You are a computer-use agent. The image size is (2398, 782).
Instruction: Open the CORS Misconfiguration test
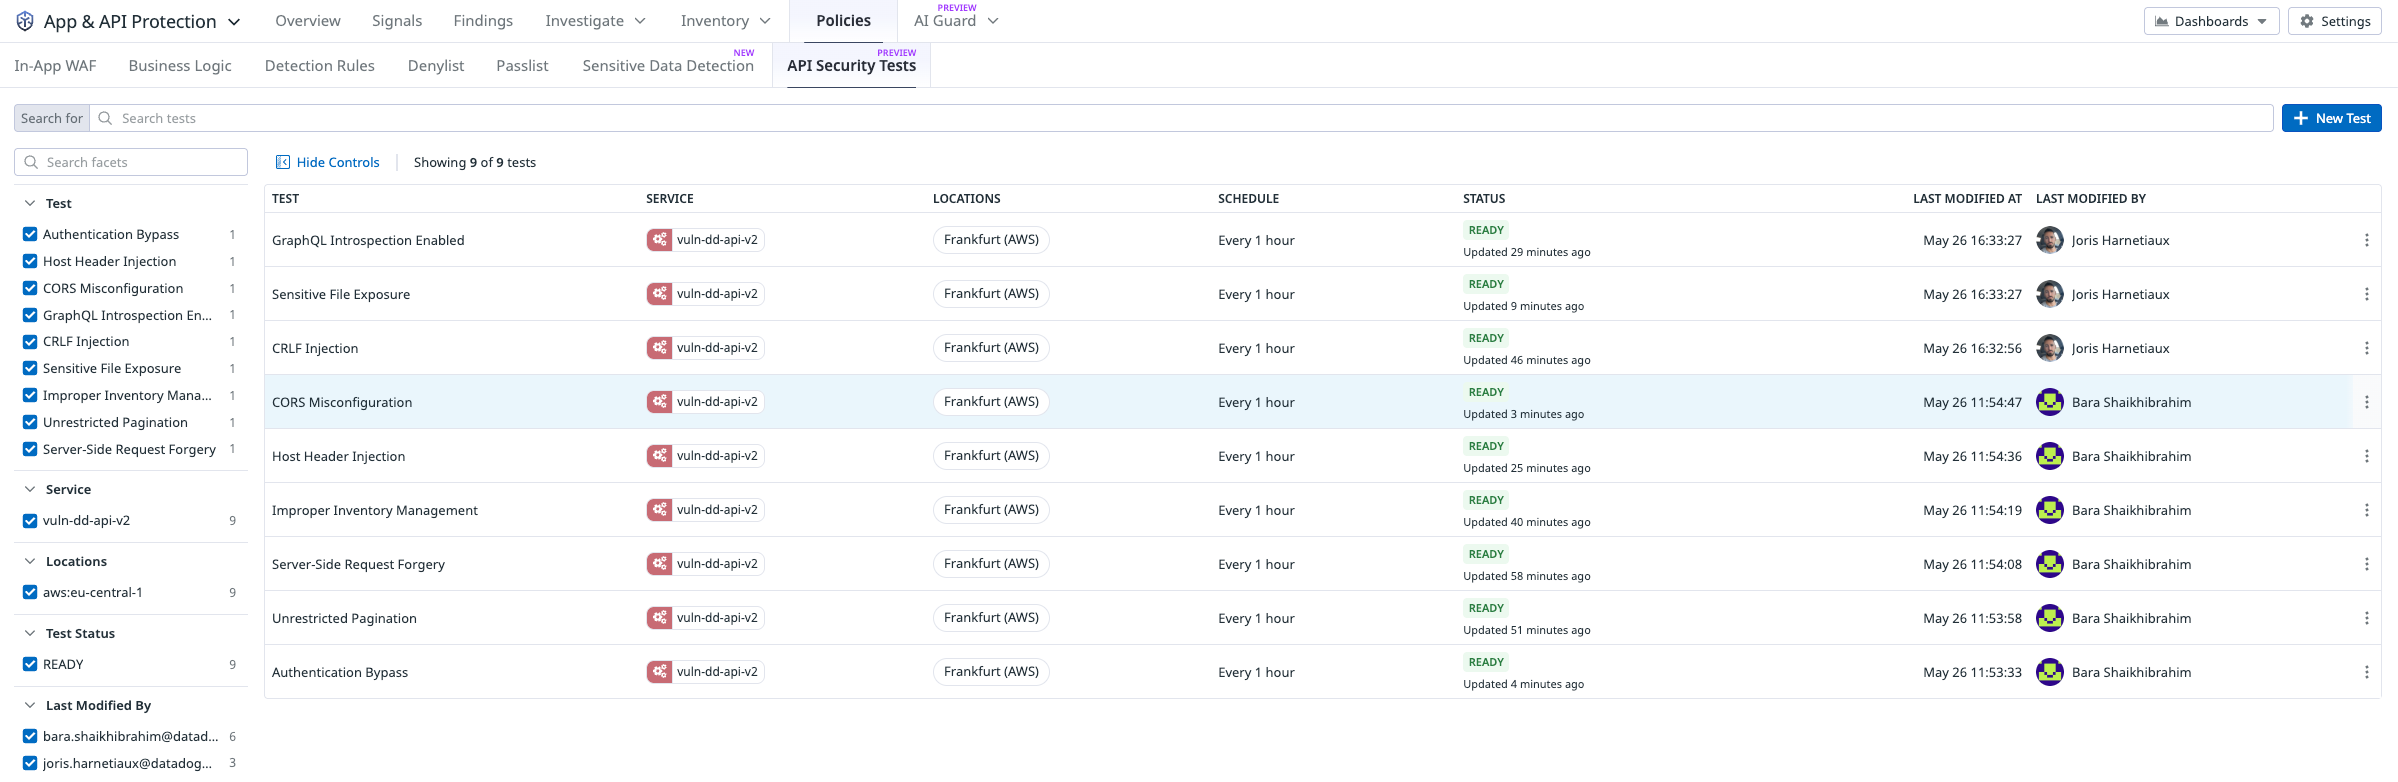tap(342, 402)
